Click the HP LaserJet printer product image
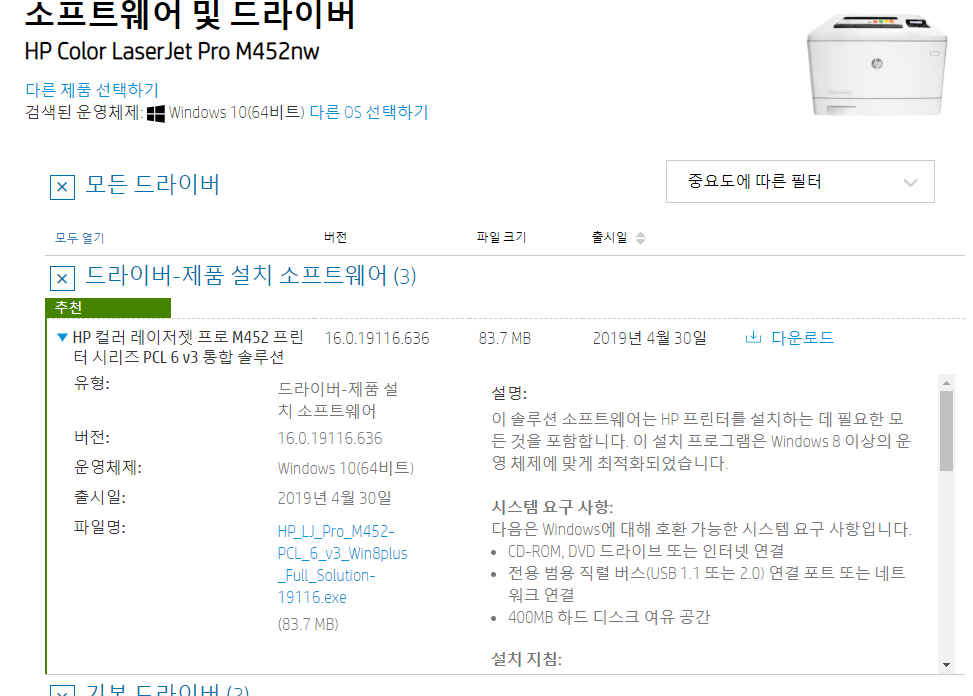The image size is (973, 696). (876, 64)
